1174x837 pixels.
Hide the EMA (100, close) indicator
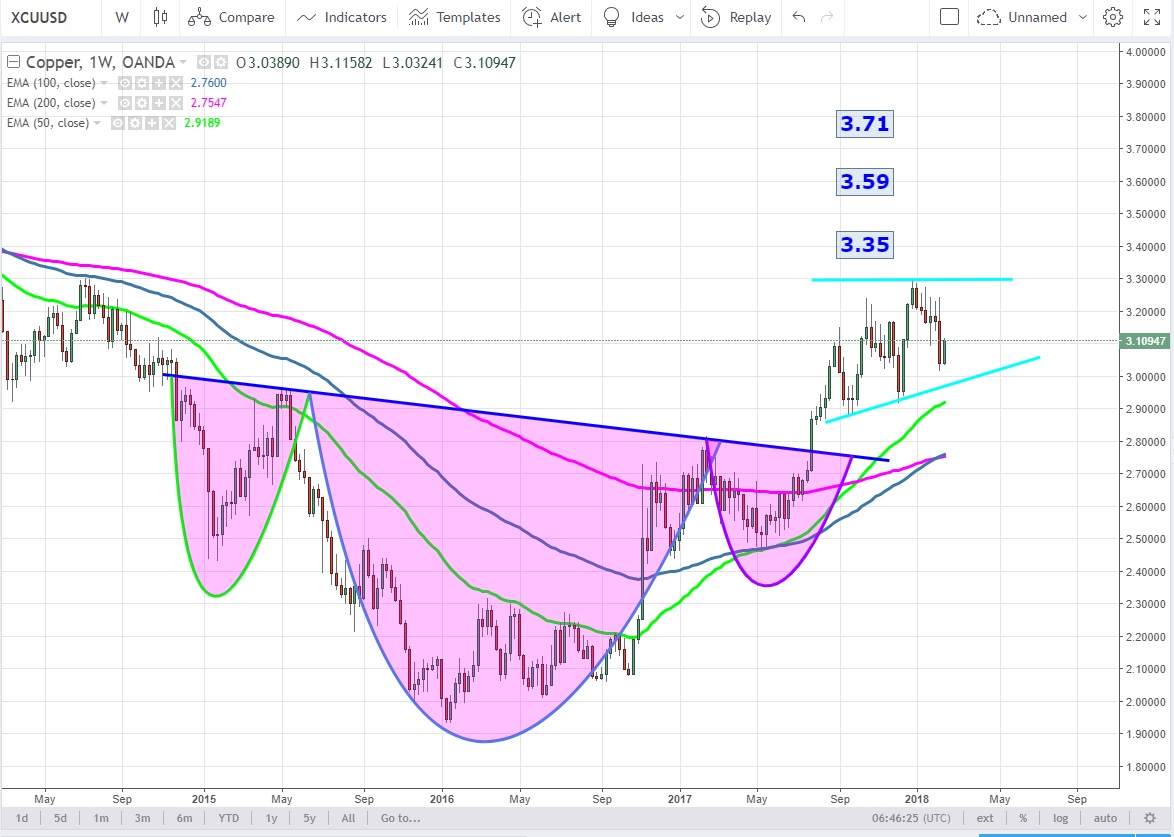(x=126, y=83)
